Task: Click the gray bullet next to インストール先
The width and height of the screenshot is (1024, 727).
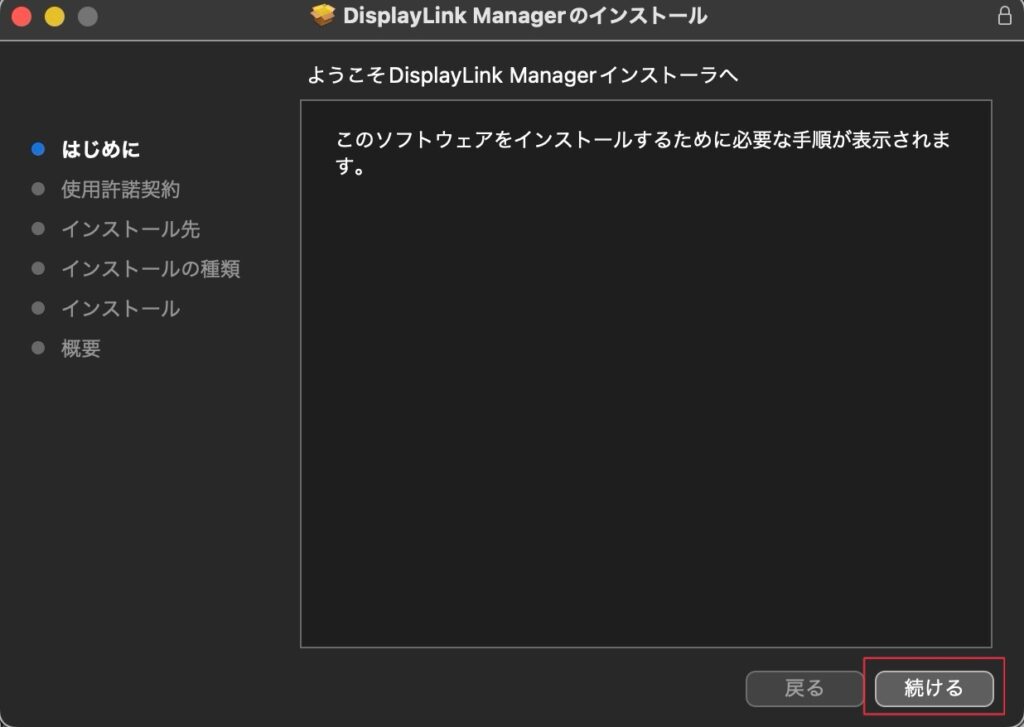Action: coord(39,229)
